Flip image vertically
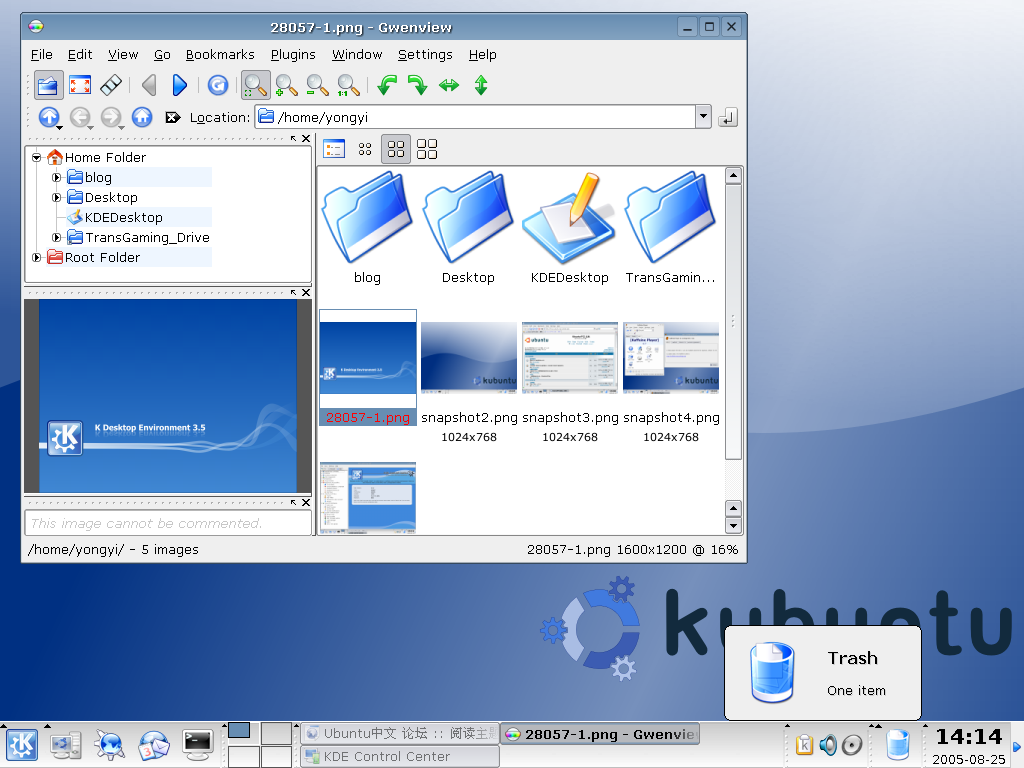The width and height of the screenshot is (1024, 768). coord(481,85)
